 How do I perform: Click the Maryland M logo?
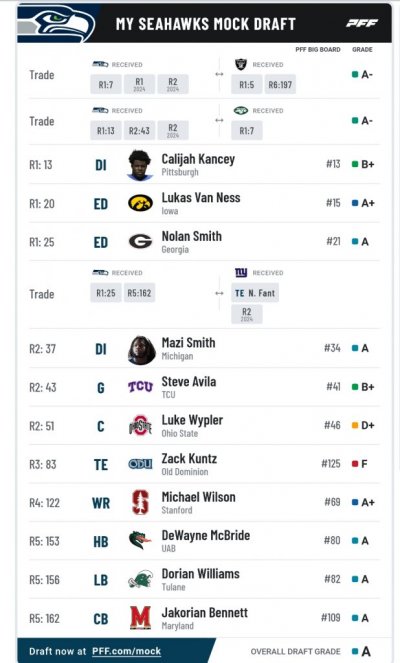pyautogui.click(x=140, y=617)
